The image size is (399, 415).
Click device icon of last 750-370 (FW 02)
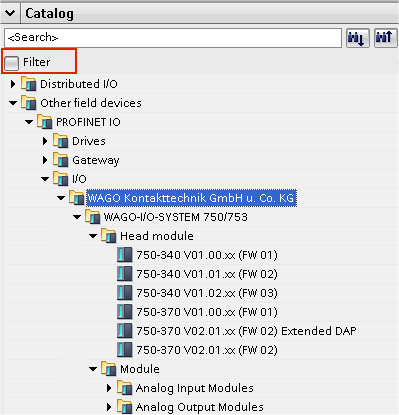(x=125, y=350)
